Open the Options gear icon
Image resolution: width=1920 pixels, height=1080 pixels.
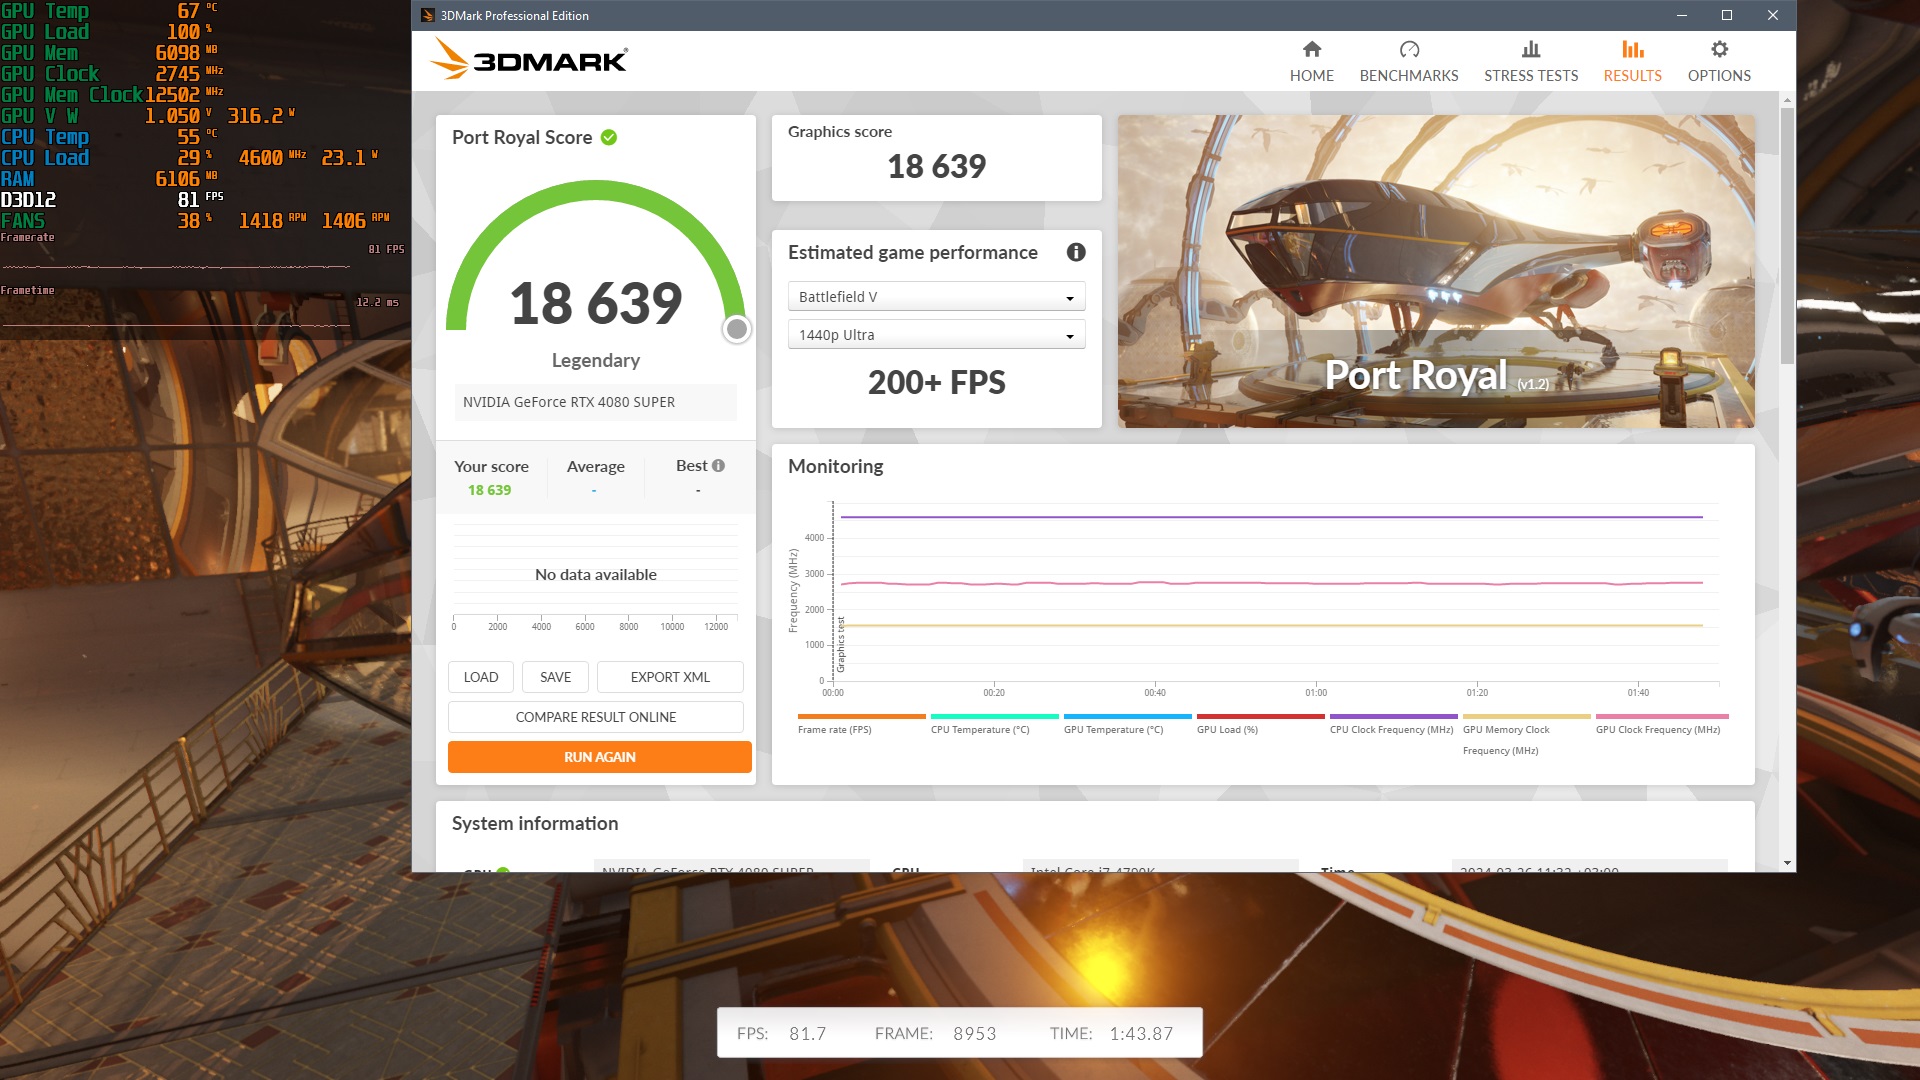[1718, 50]
